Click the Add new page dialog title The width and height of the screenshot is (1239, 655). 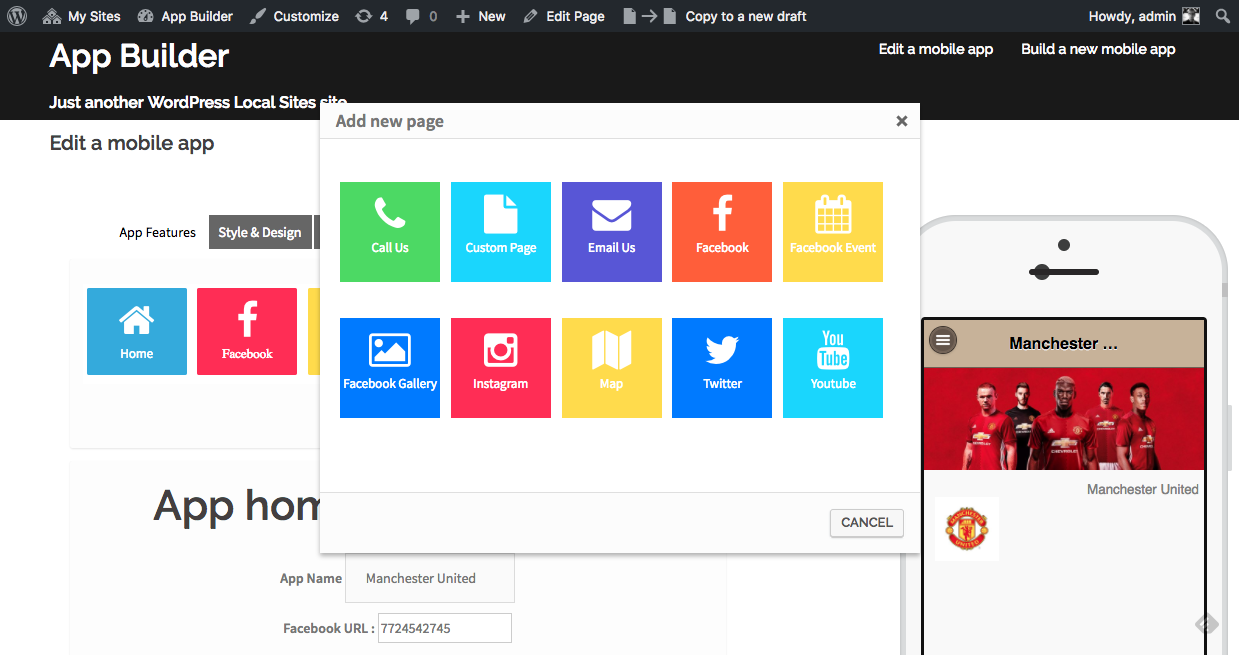390,121
